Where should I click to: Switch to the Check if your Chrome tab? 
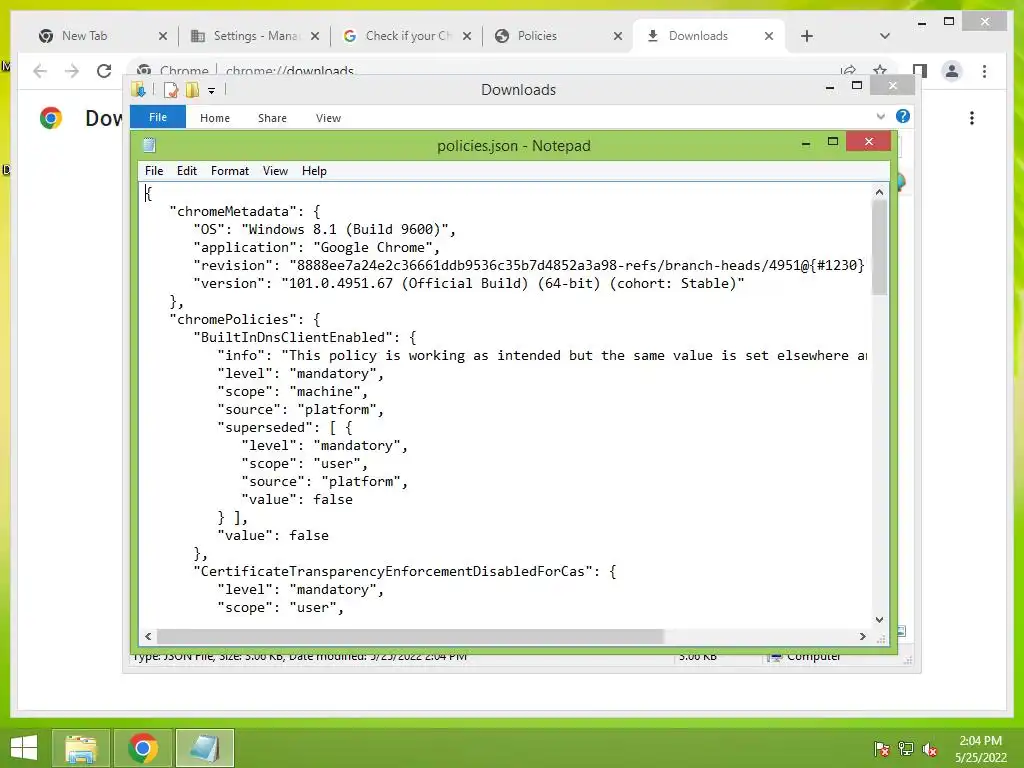[x=408, y=36]
